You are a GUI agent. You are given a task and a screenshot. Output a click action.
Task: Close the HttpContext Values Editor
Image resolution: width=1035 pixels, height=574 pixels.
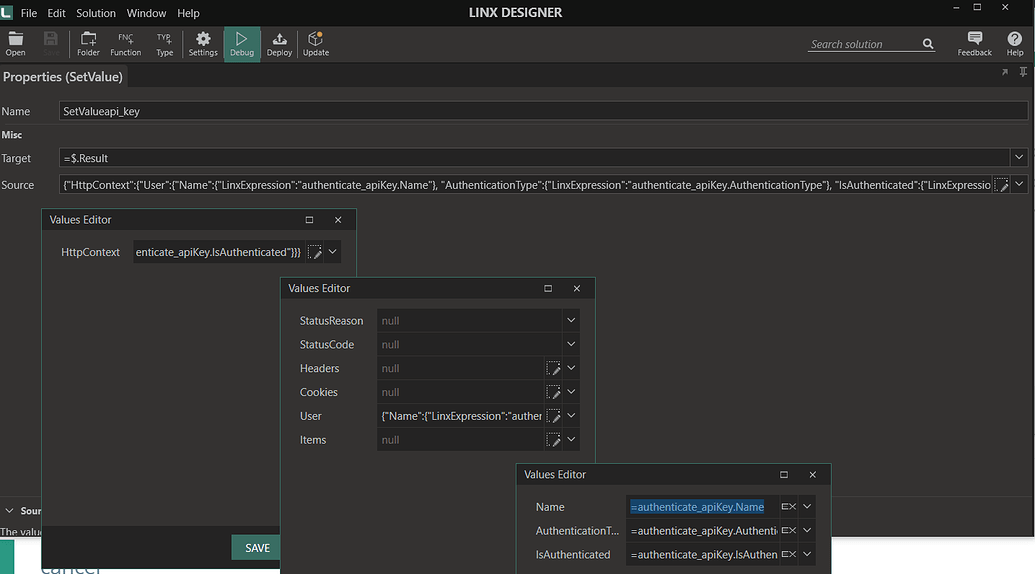click(x=338, y=220)
